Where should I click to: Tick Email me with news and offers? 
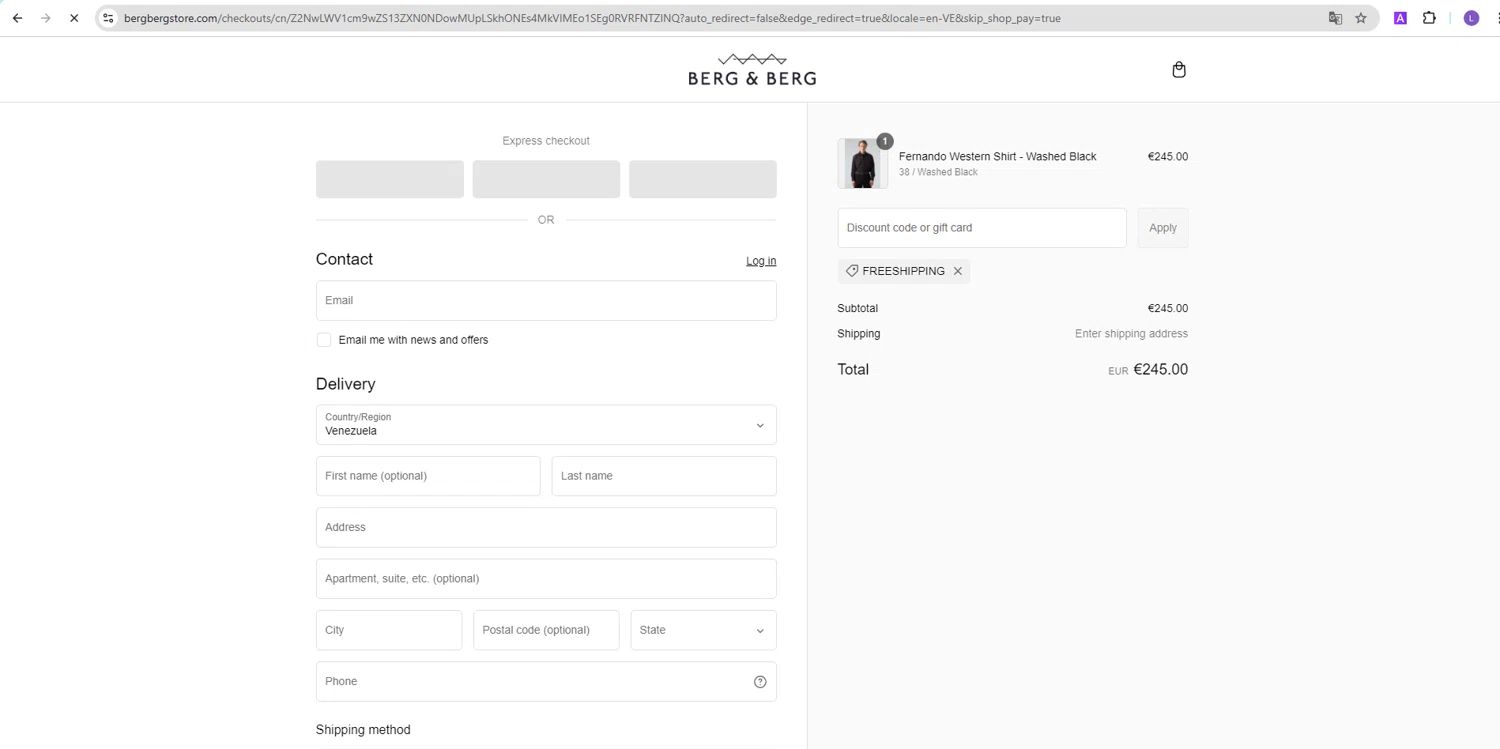pyautogui.click(x=324, y=340)
